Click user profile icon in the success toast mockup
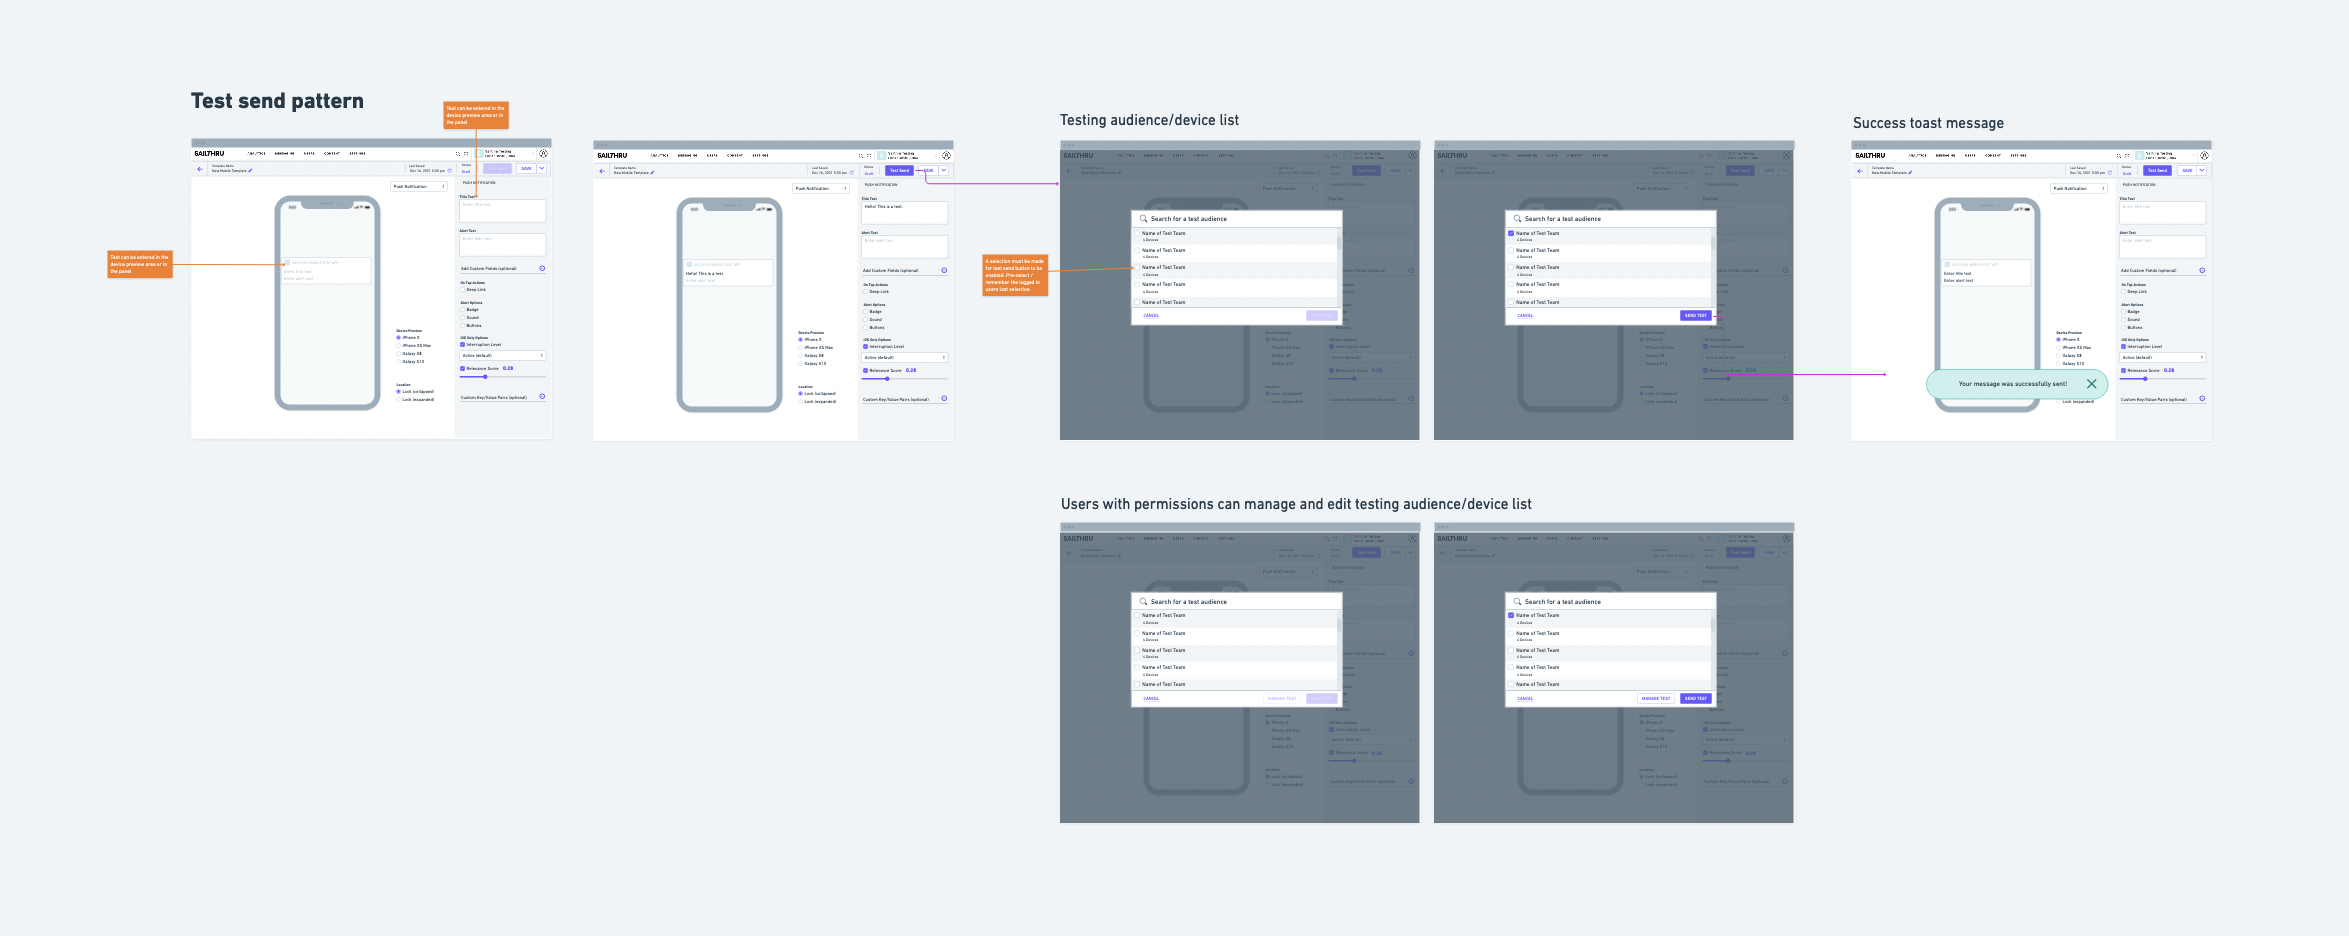The height and width of the screenshot is (936, 2349). click(x=2204, y=156)
